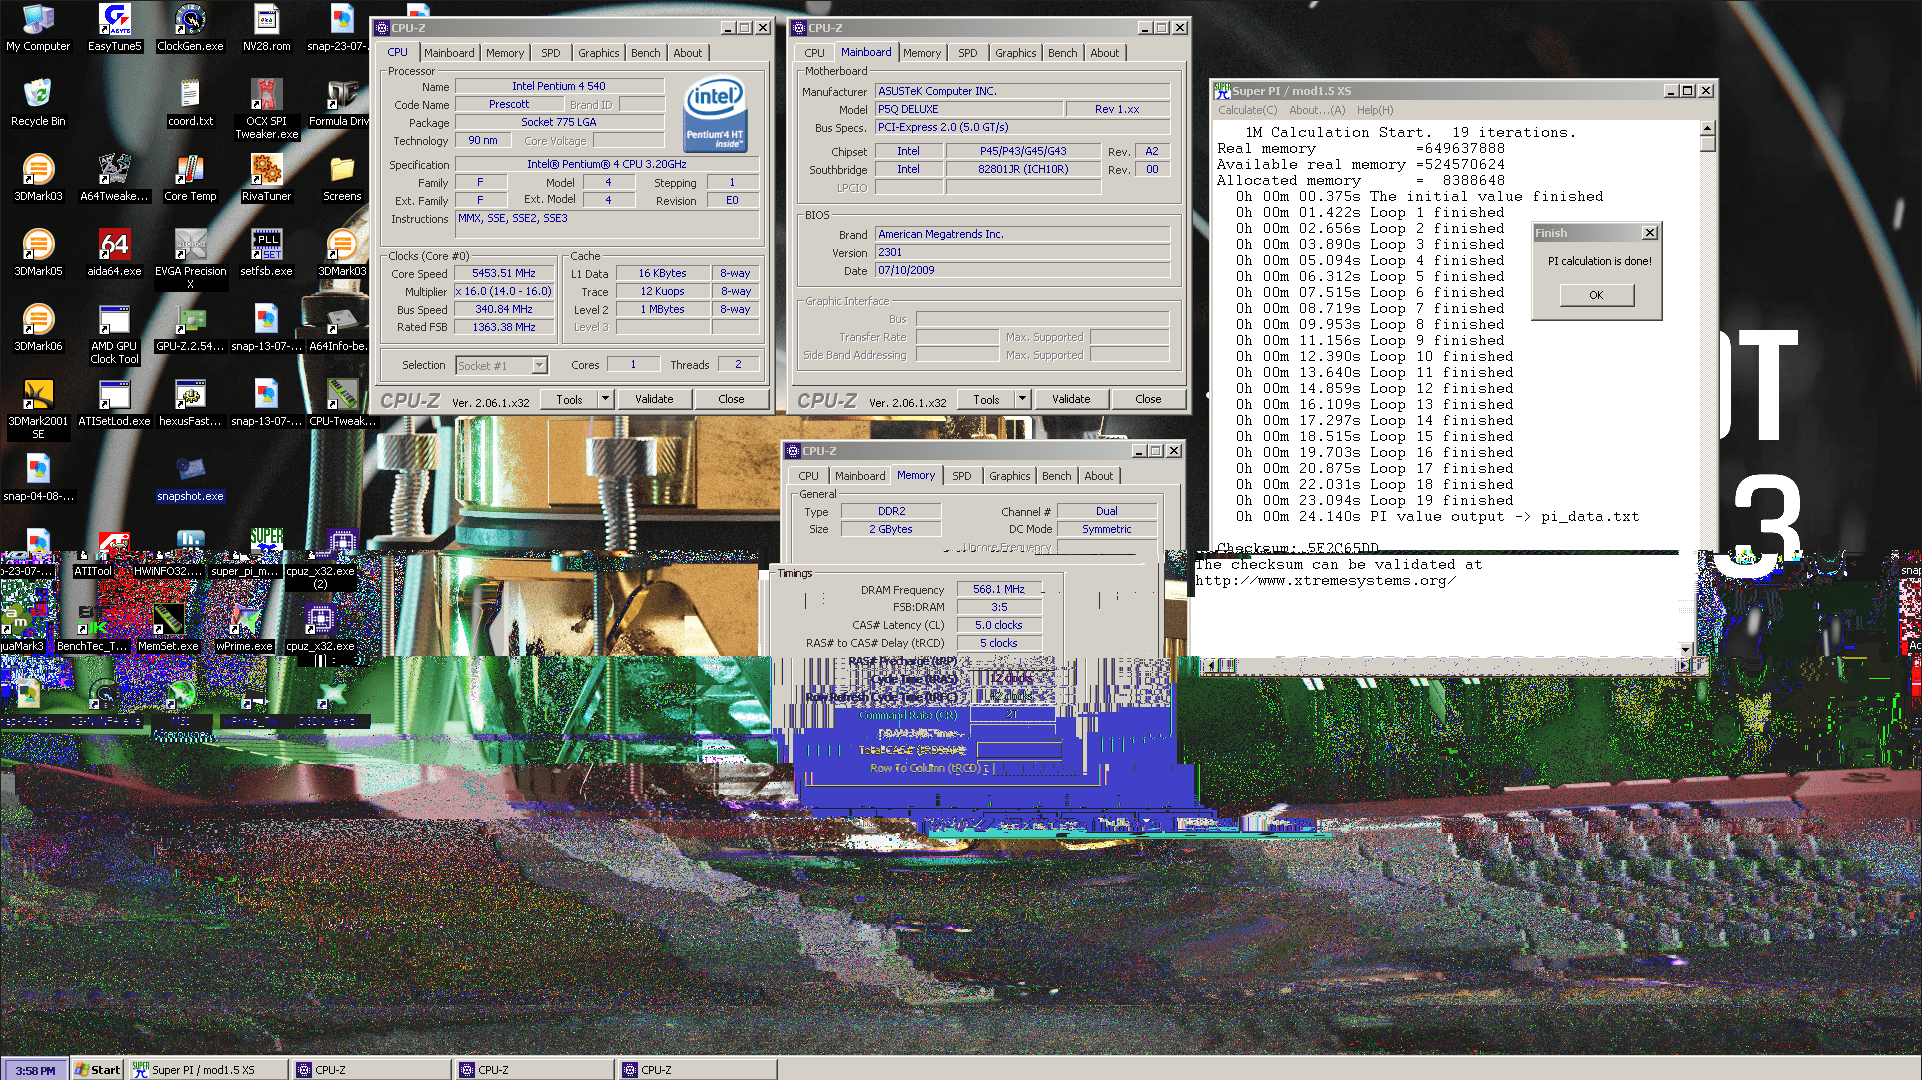1922x1080 pixels.
Task: Open A64Info desktop icon
Action: pyautogui.click(x=338, y=328)
